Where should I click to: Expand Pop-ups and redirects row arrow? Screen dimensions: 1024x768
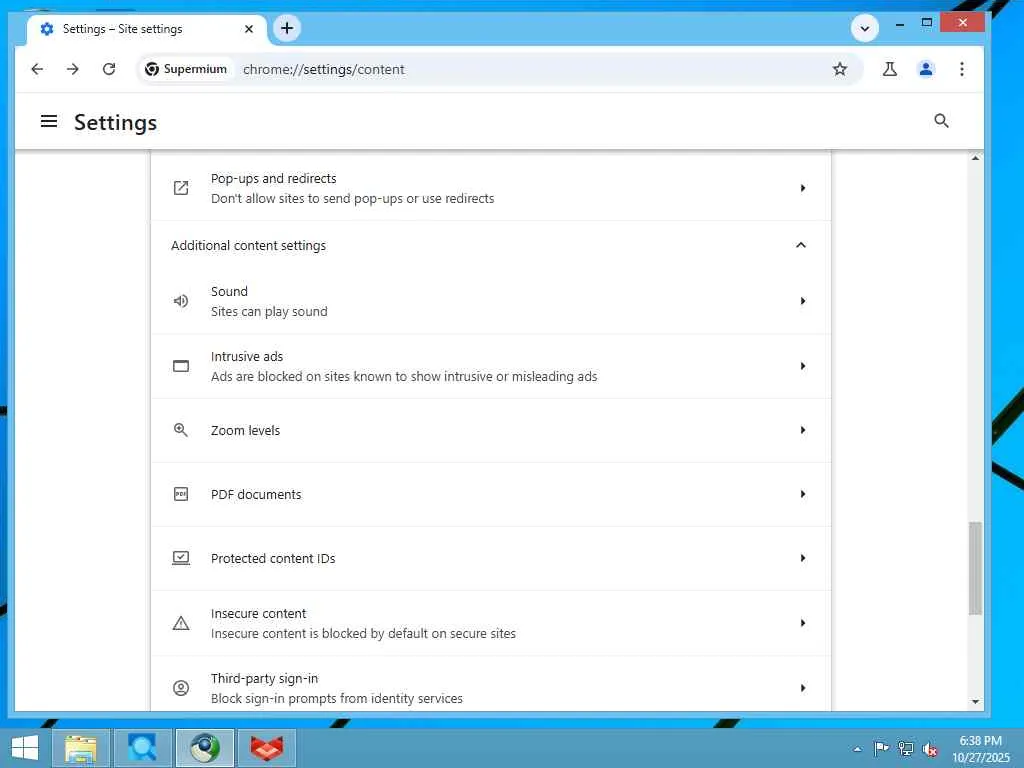pos(803,188)
